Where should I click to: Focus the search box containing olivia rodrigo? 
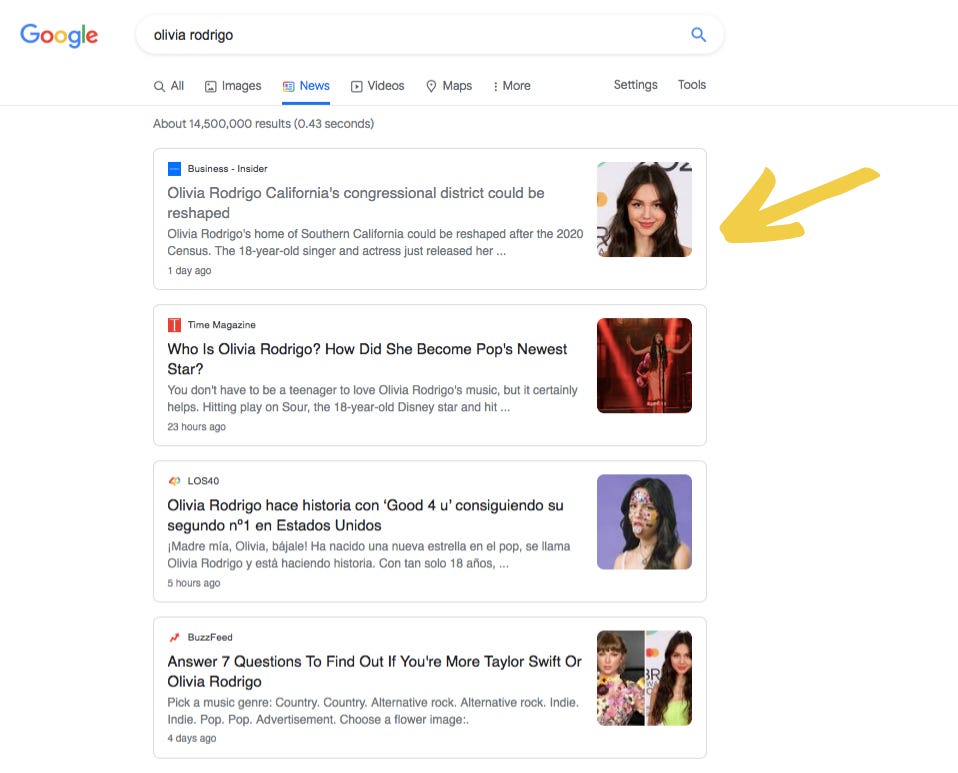click(x=430, y=35)
